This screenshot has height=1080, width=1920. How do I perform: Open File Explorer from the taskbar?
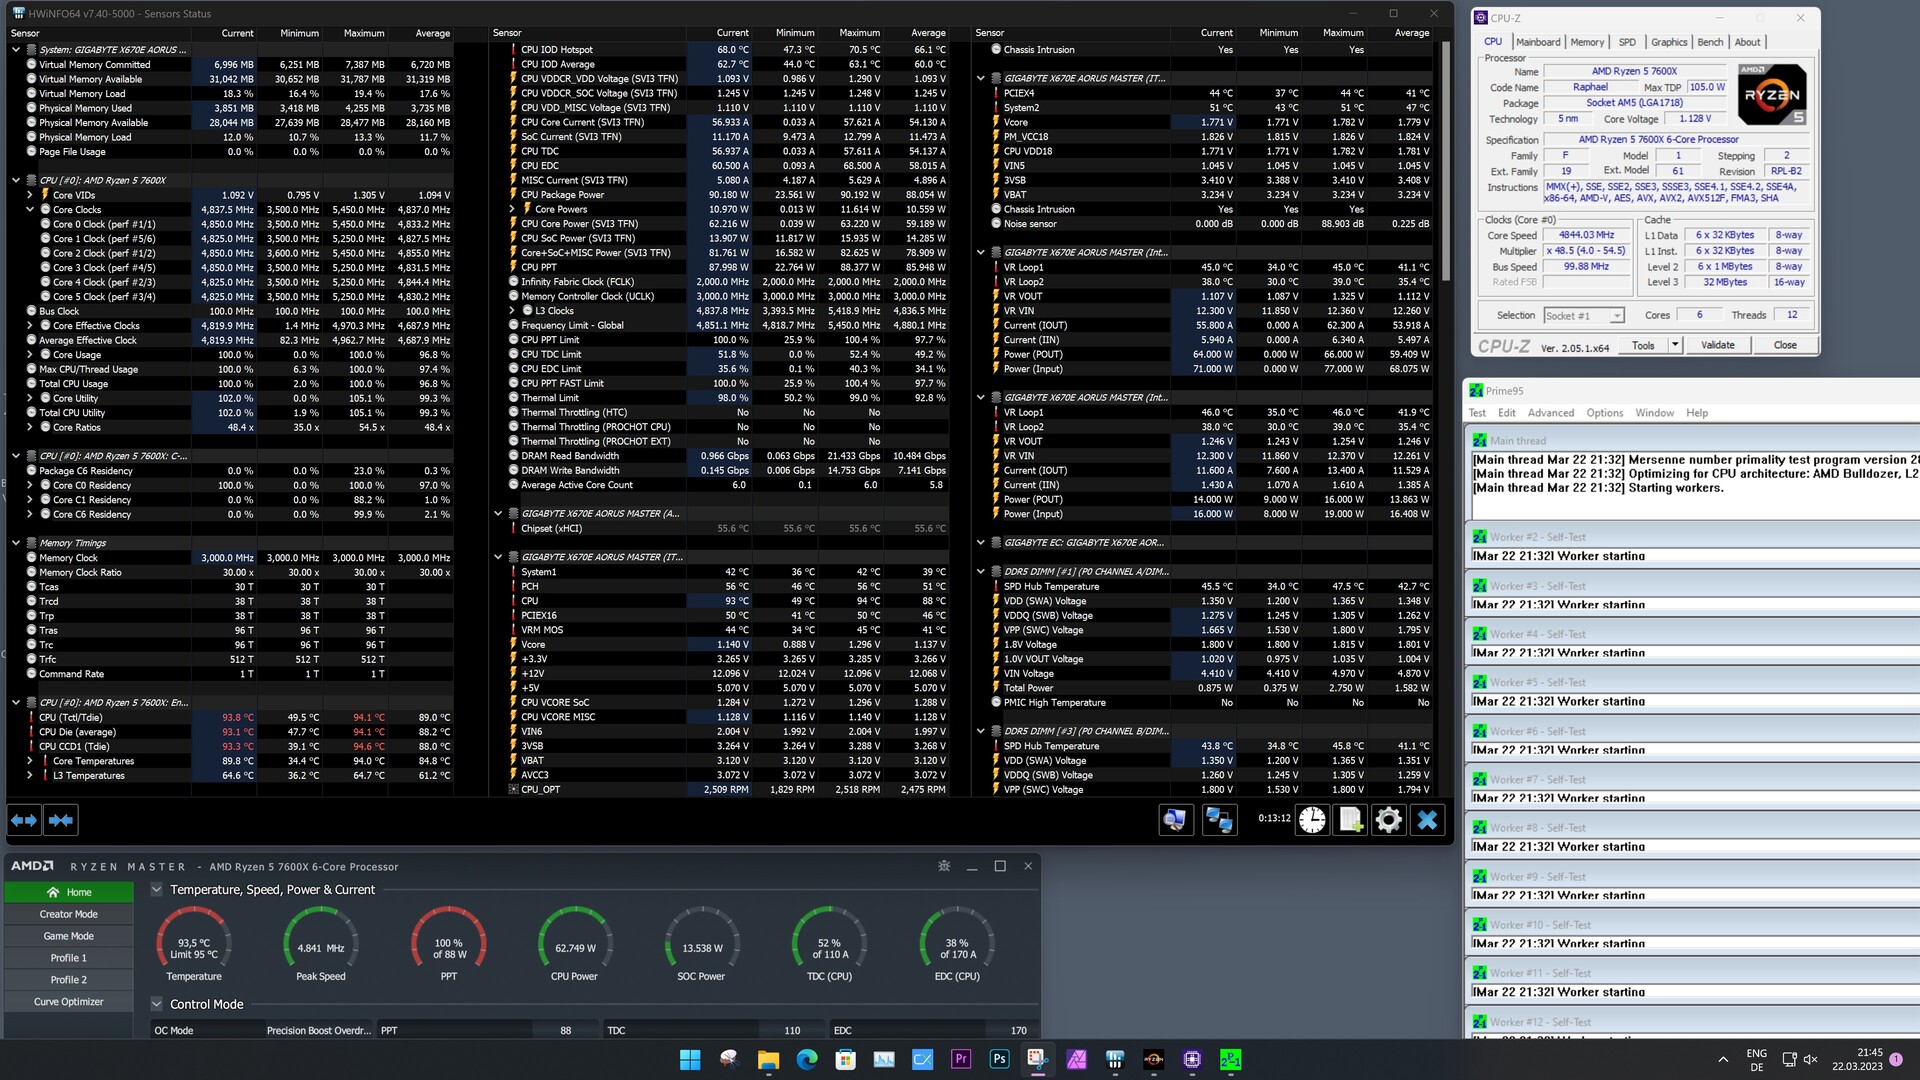coord(767,1060)
